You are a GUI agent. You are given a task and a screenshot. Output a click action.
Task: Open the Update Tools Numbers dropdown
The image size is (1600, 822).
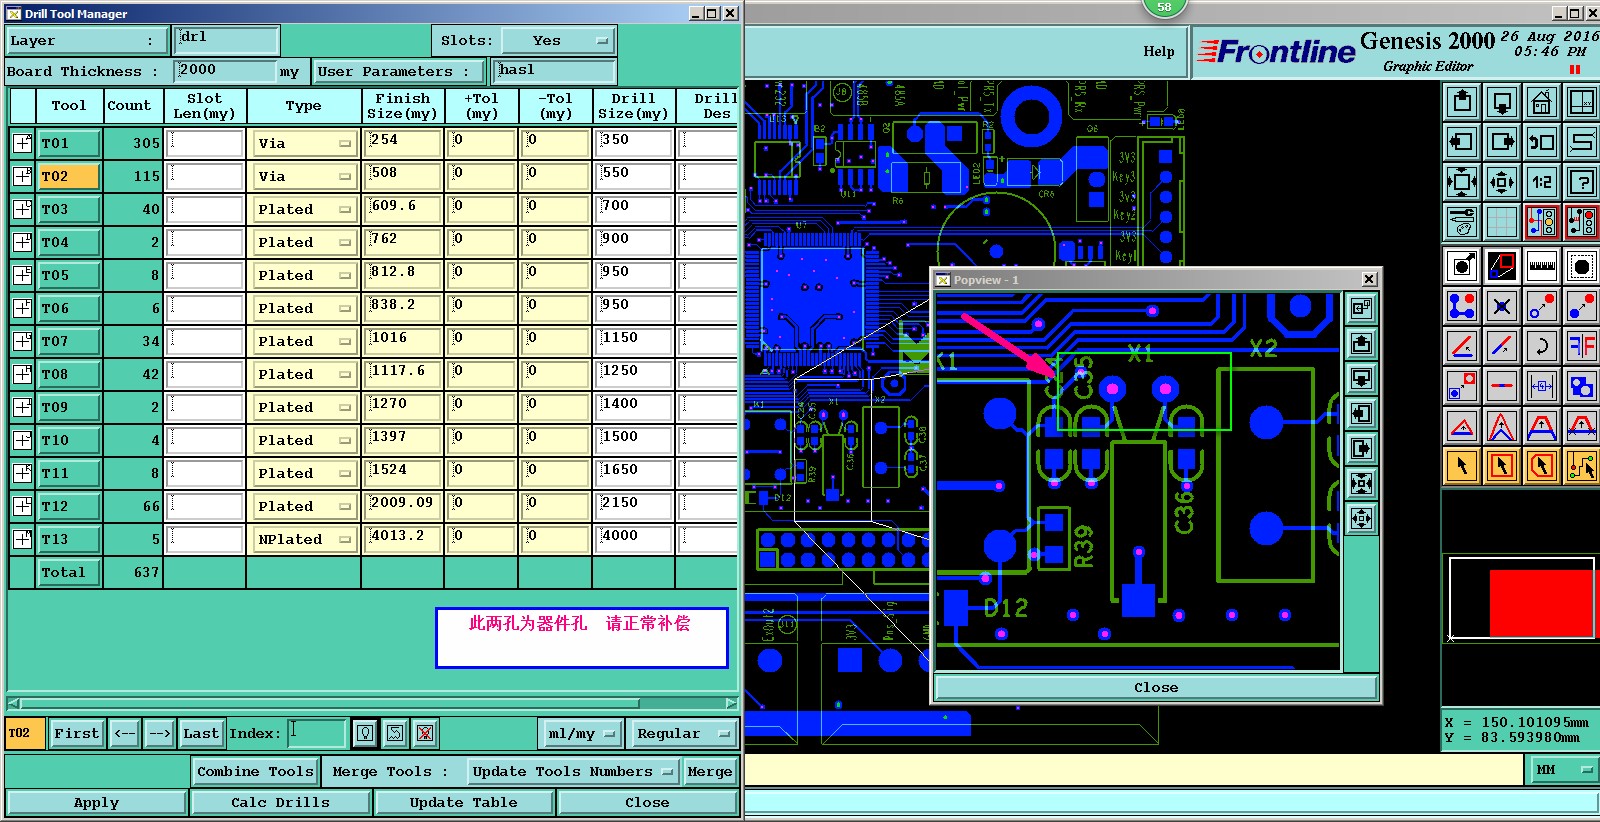pos(574,771)
